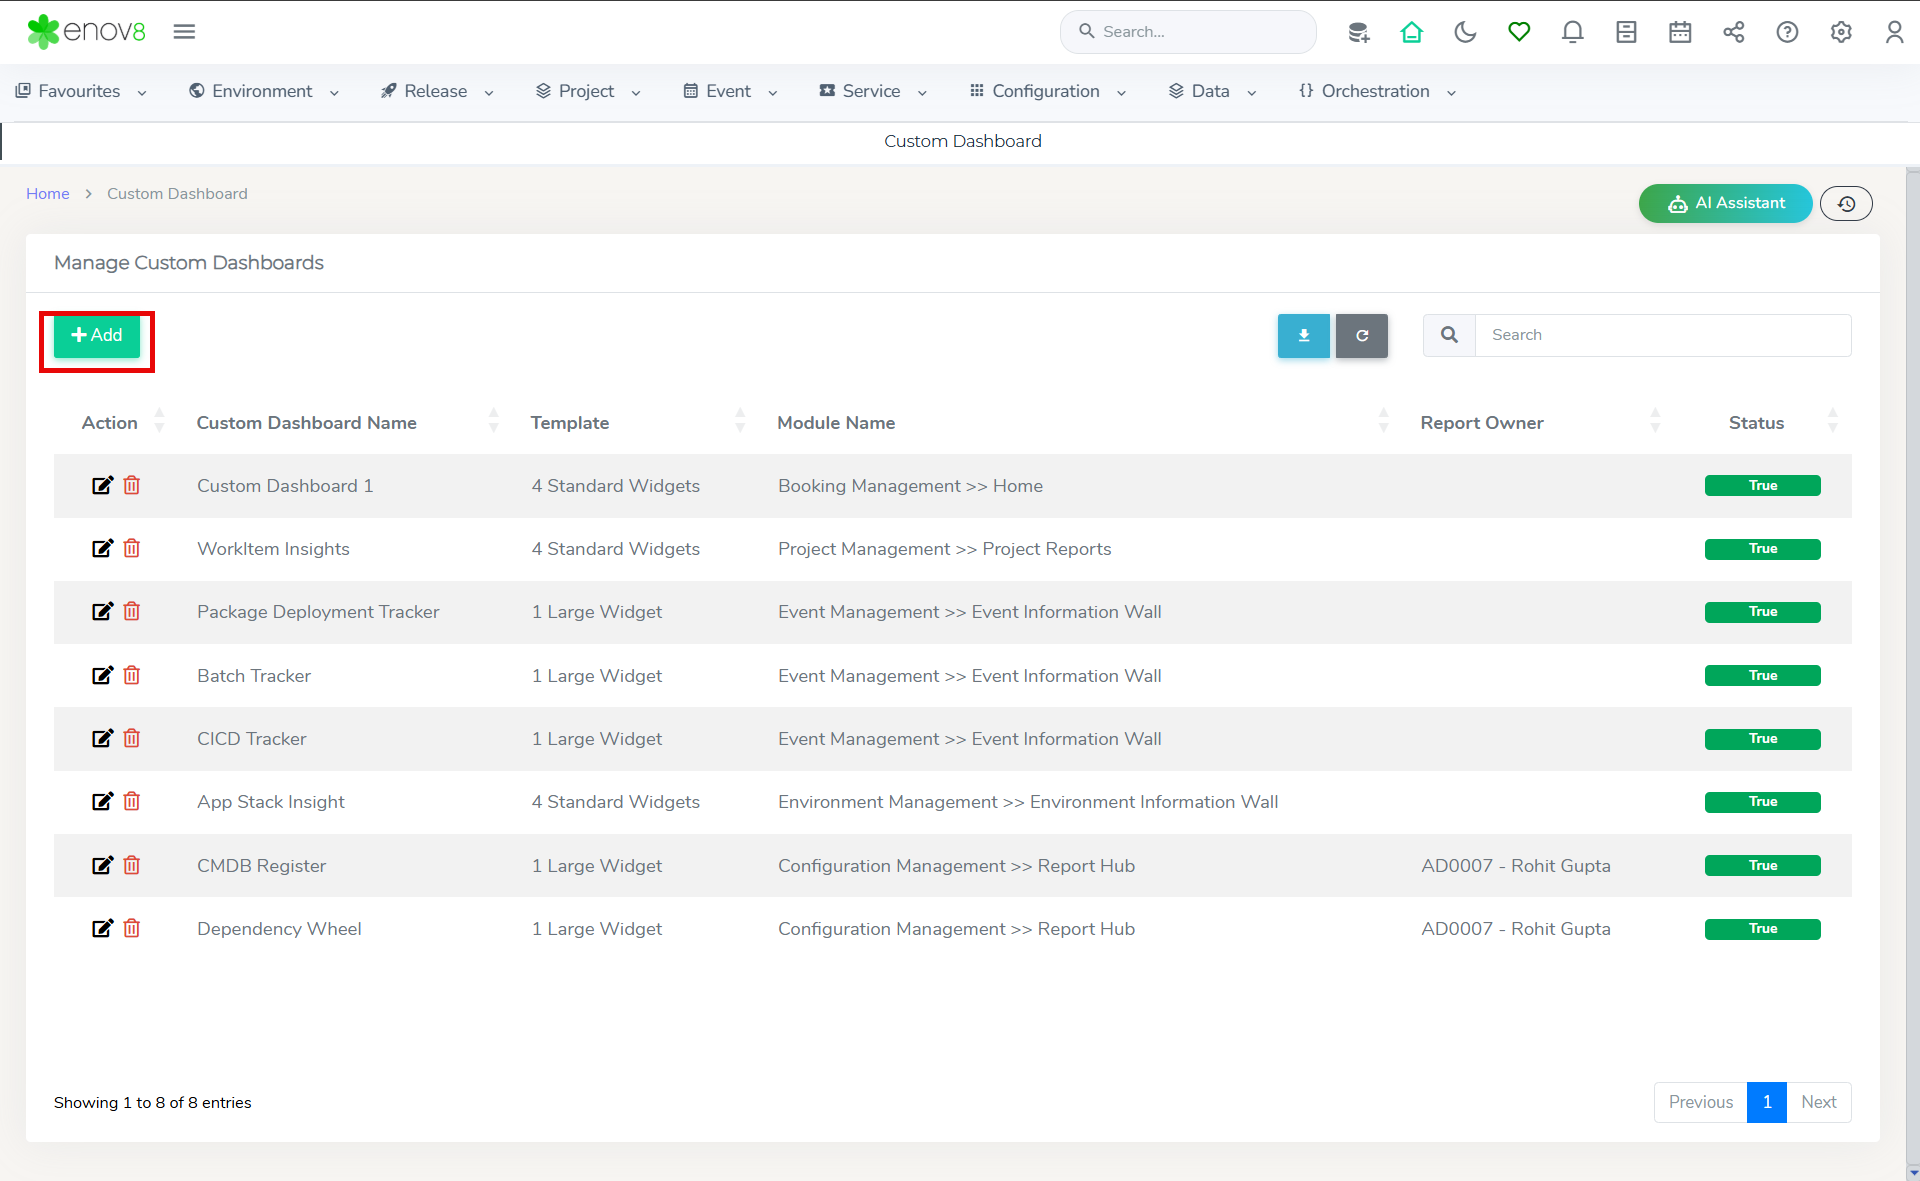
Task: Click the edit icon for Batch Tracker
Action: (102, 675)
